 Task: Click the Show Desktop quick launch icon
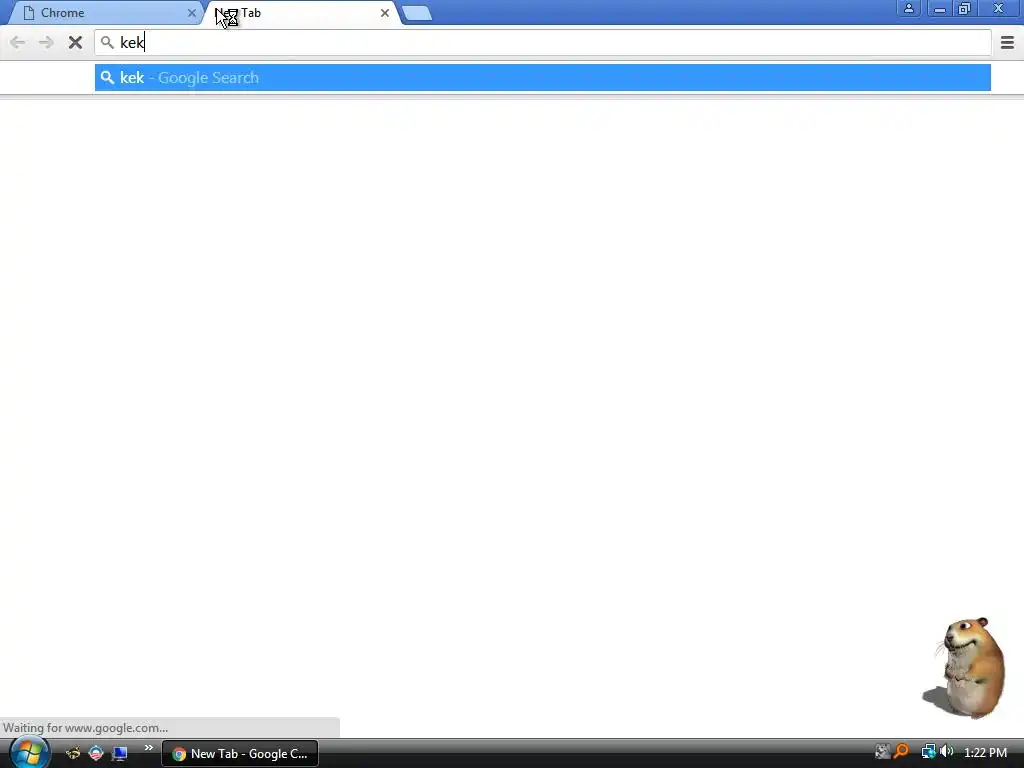[120, 753]
